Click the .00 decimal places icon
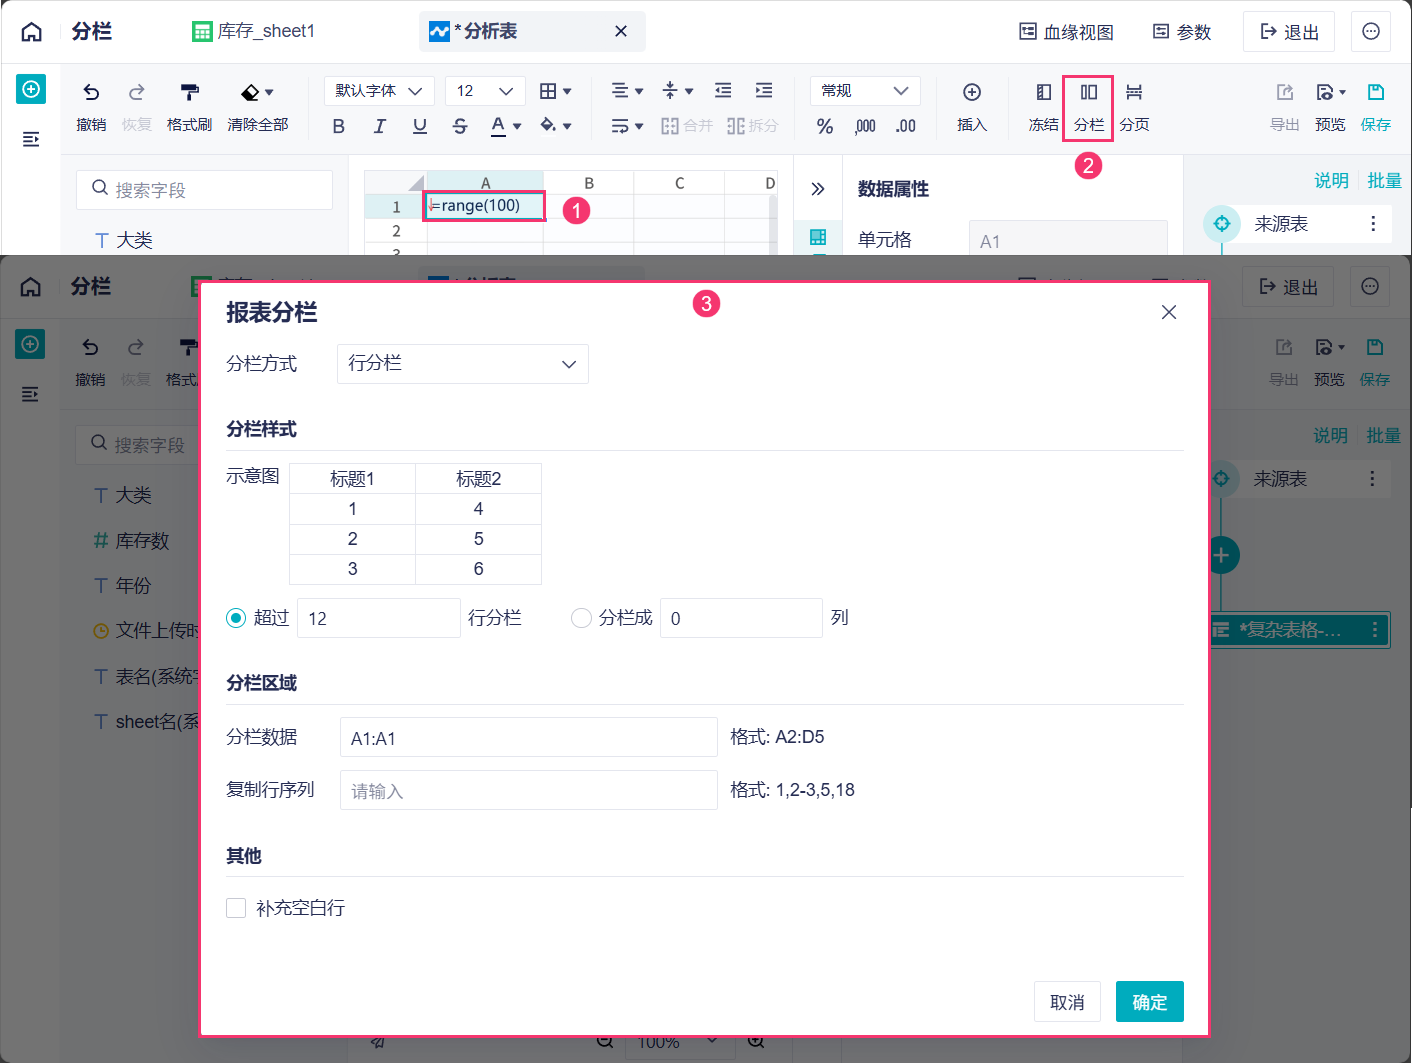 [x=905, y=126]
